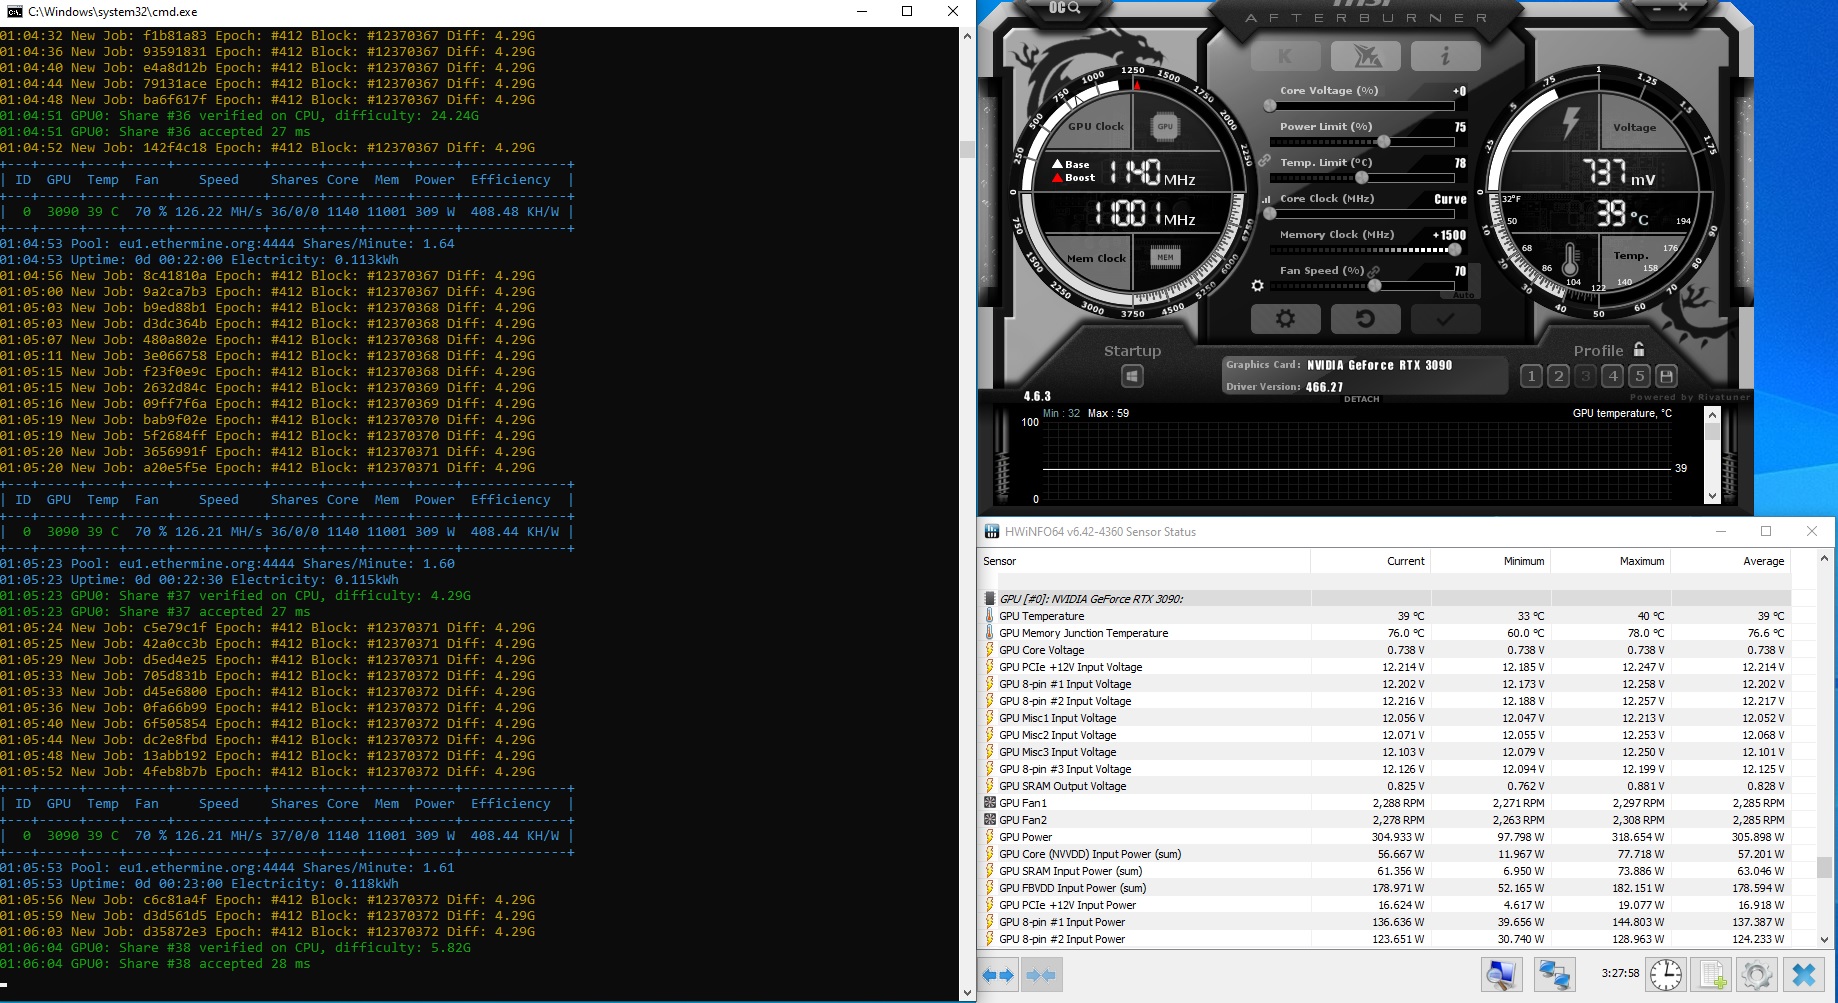Open fan speed settings gear in Afterburner

(x=1258, y=286)
